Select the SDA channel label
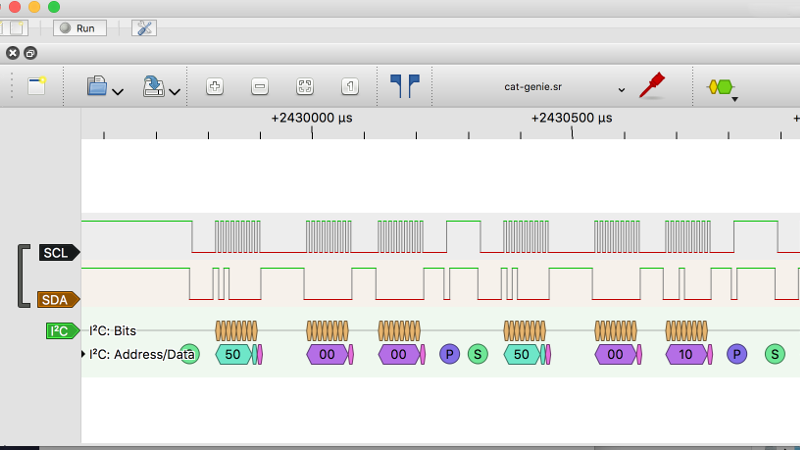Screen dimensions: 800x450 pos(57,299)
